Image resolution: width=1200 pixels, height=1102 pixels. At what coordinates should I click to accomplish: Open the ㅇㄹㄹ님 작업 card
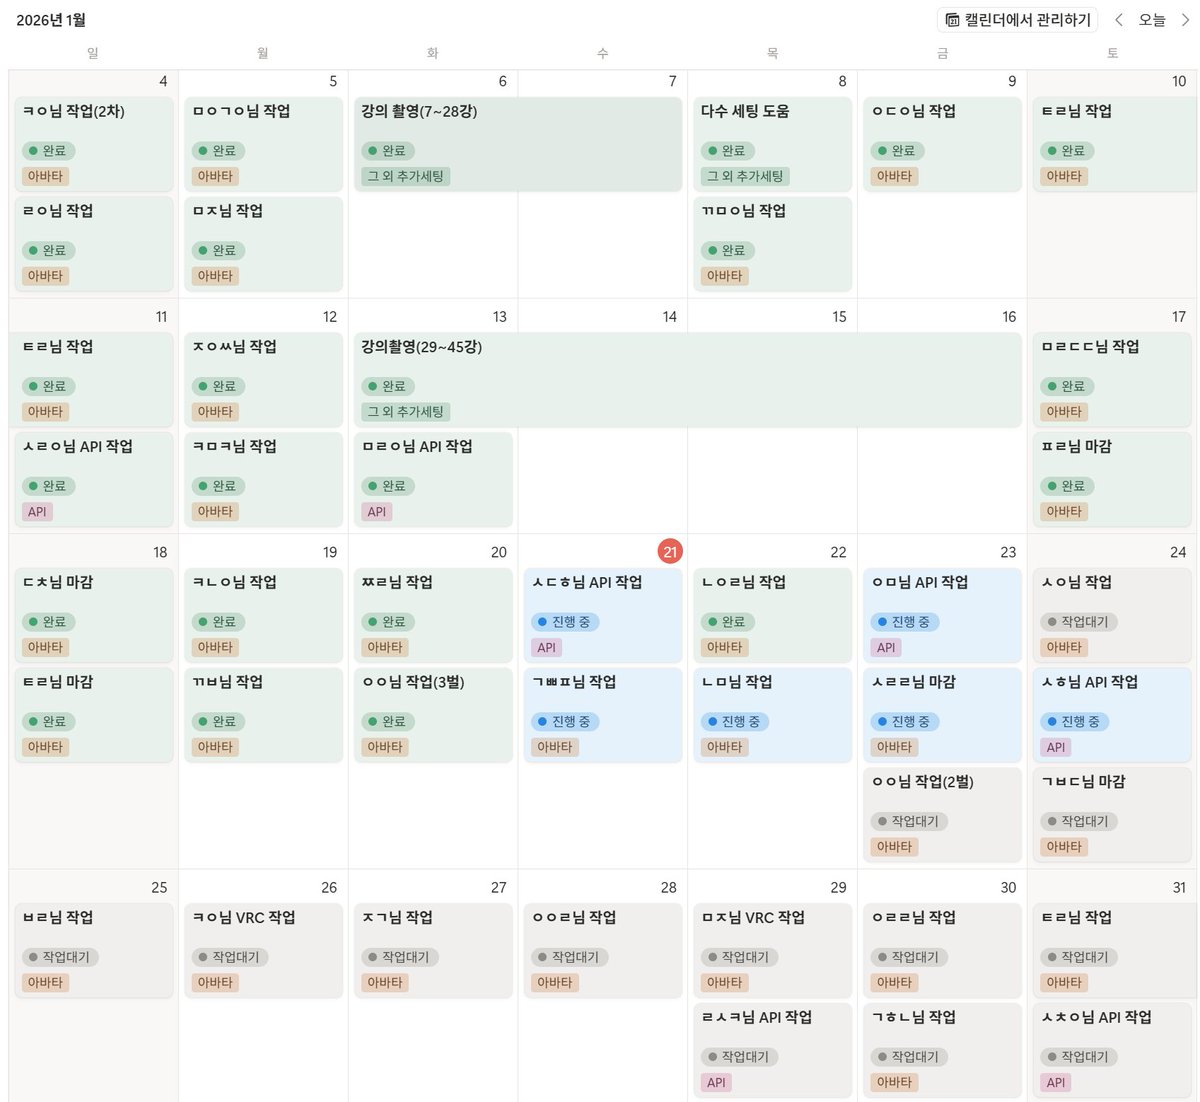[x=942, y=950]
